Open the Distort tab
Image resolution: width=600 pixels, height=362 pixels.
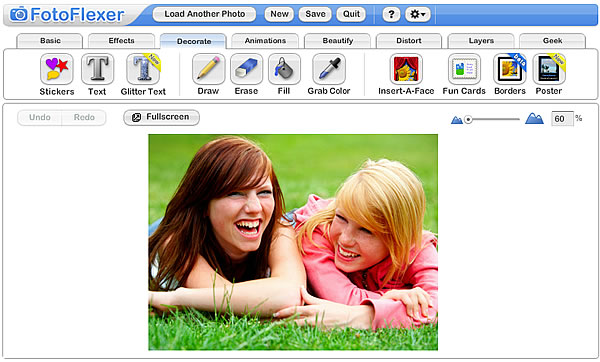click(409, 41)
